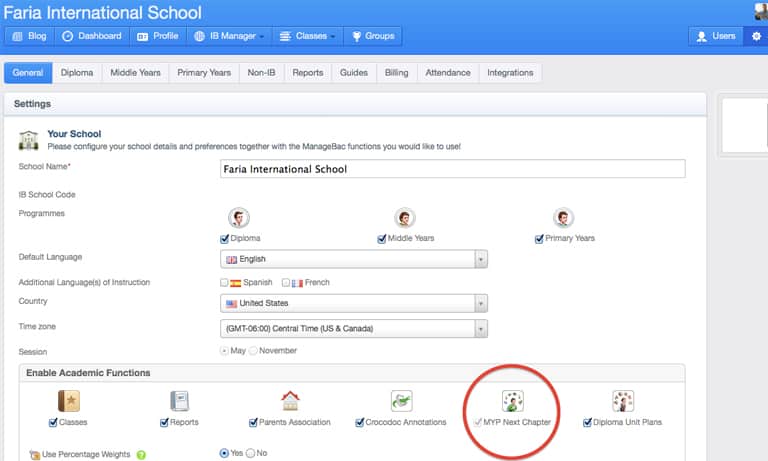Click the Middle Years programme avatar icon
This screenshot has width=768, height=461.
point(405,218)
